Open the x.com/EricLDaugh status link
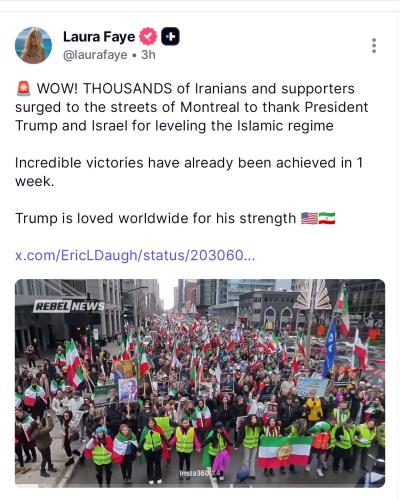This screenshot has height=500, width=400. coord(135,256)
